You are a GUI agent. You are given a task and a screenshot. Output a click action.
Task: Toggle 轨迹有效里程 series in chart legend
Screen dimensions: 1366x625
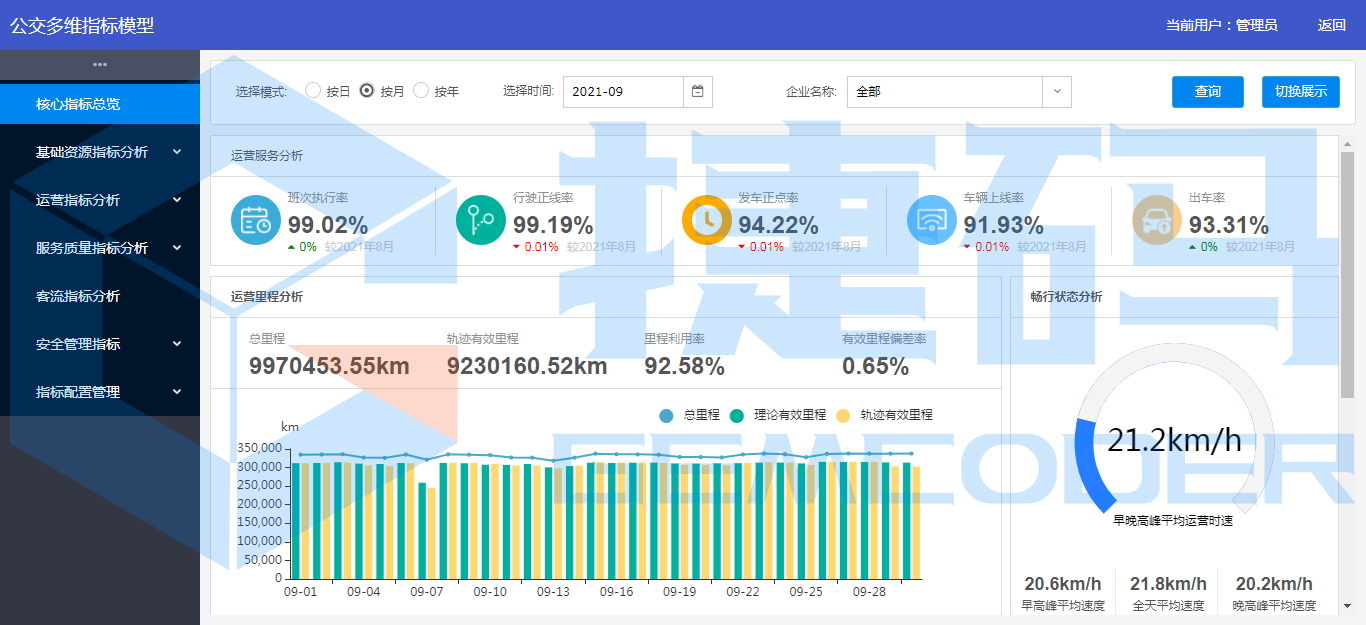click(884, 415)
